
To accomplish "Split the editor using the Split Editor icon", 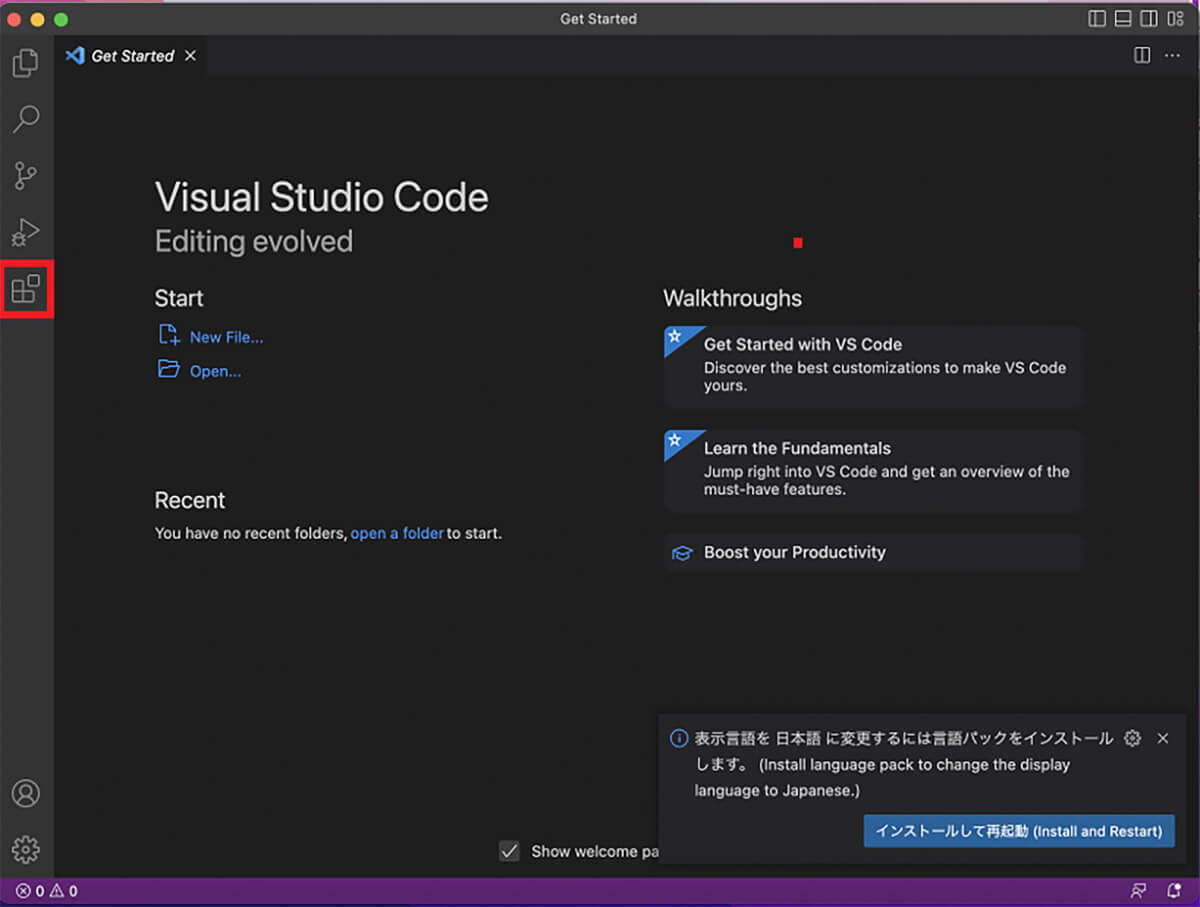I will coord(1141,55).
